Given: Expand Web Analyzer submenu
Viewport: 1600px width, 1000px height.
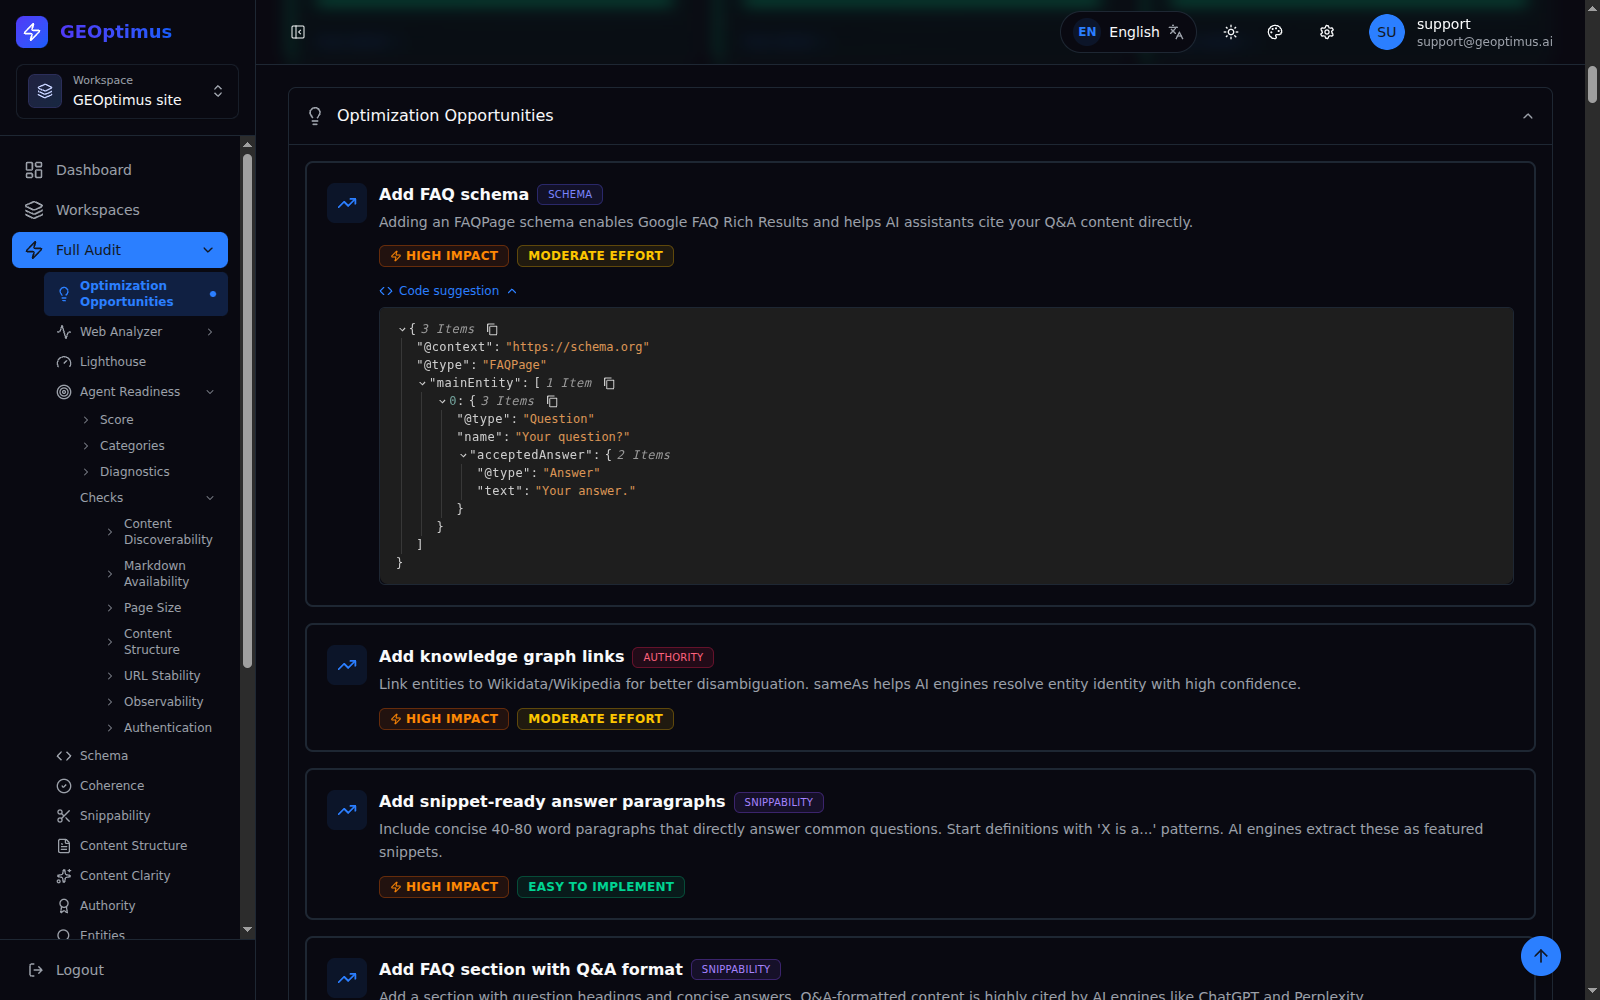Looking at the screenshot, I should coord(210,332).
